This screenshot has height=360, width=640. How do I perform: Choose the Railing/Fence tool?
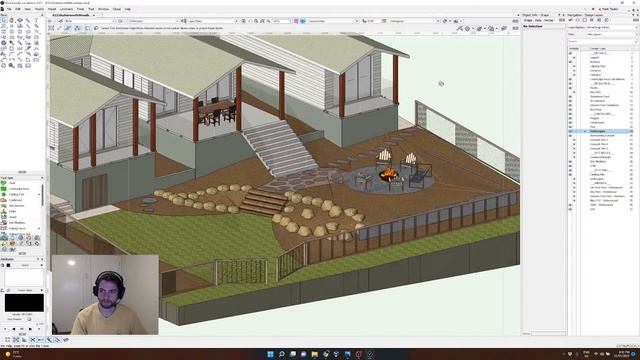tap(17, 229)
